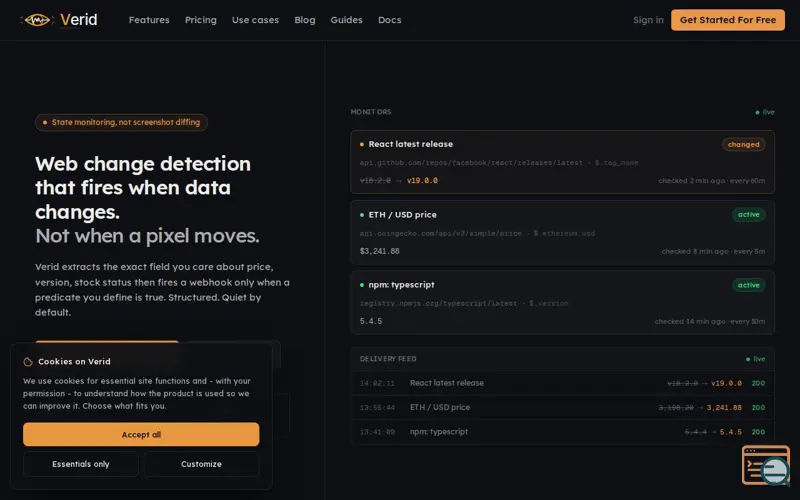Open Use cases in navigation
The width and height of the screenshot is (800, 500).
[x=255, y=20]
